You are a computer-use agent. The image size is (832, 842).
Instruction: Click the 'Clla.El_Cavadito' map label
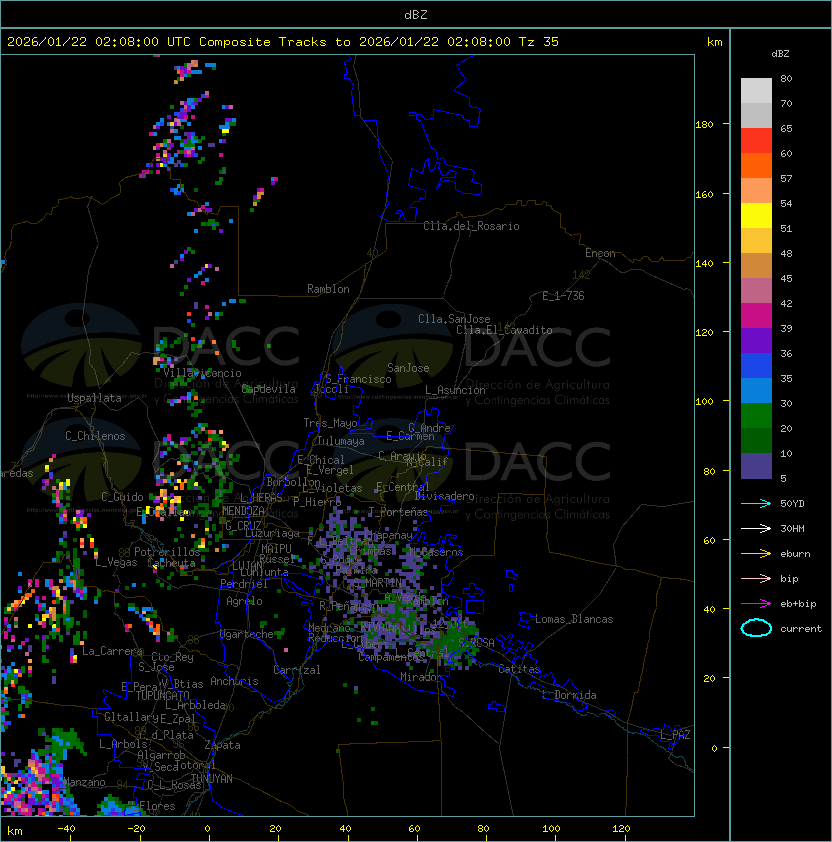click(x=504, y=330)
